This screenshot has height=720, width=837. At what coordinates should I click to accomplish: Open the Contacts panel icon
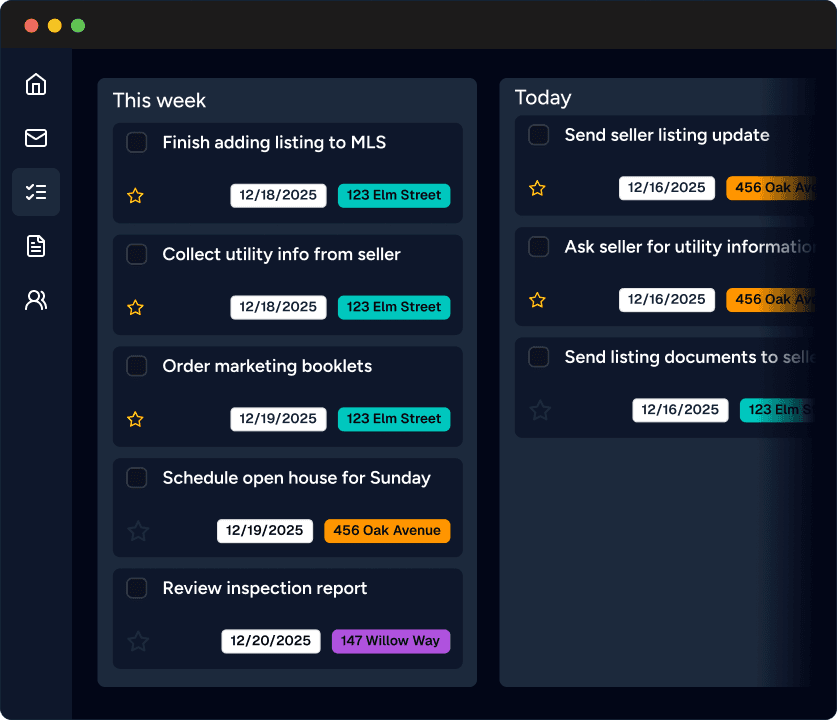(36, 300)
